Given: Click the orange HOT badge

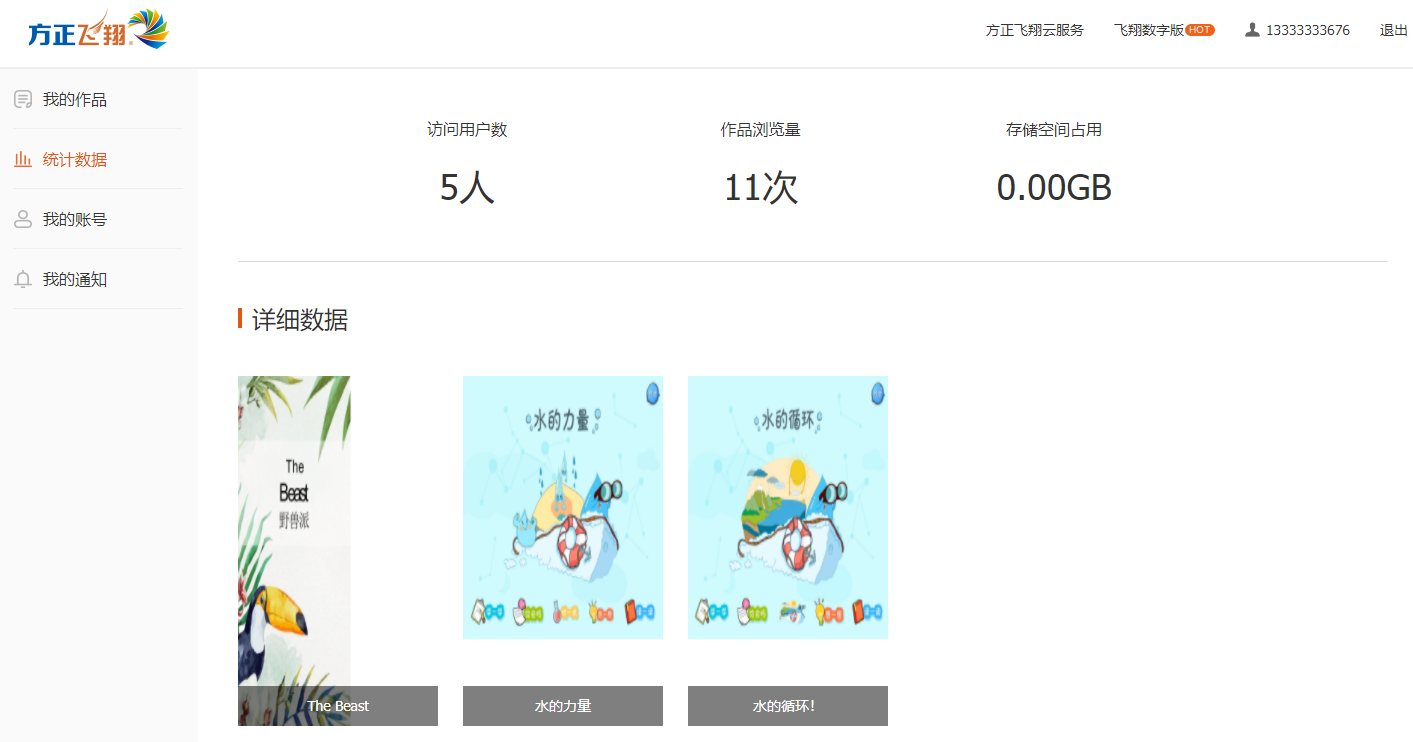Looking at the screenshot, I should (x=1200, y=30).
